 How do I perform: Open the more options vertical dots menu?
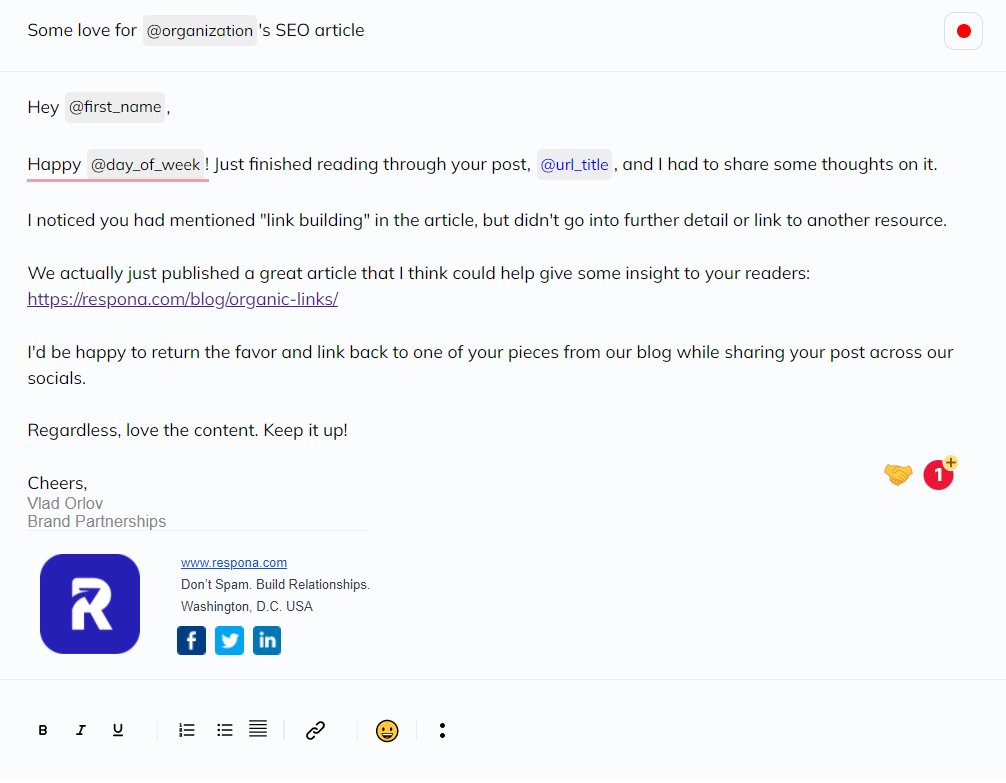click(442, 730)
